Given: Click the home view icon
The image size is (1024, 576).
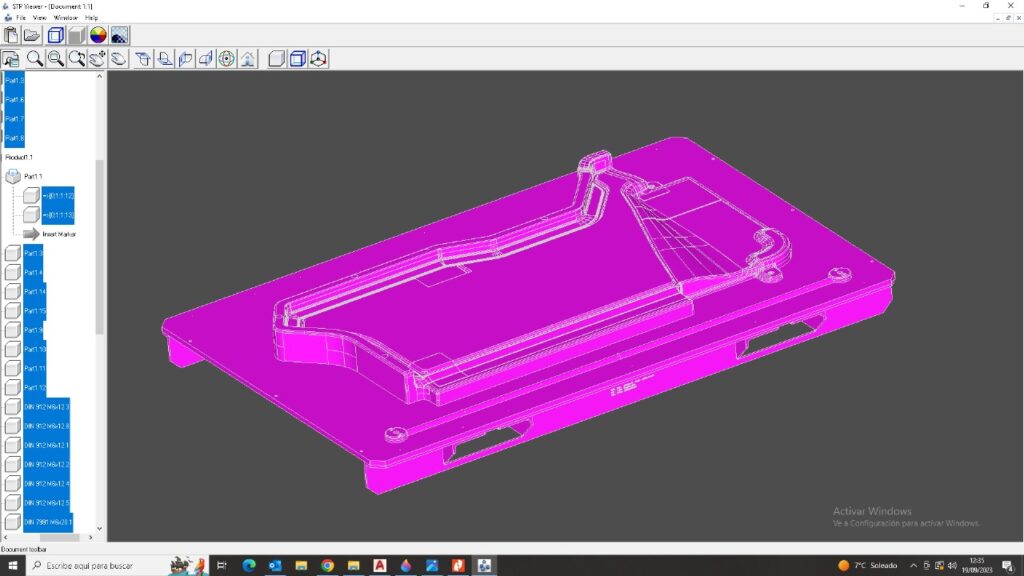Looking at the screenshot, I should [247, 59].
